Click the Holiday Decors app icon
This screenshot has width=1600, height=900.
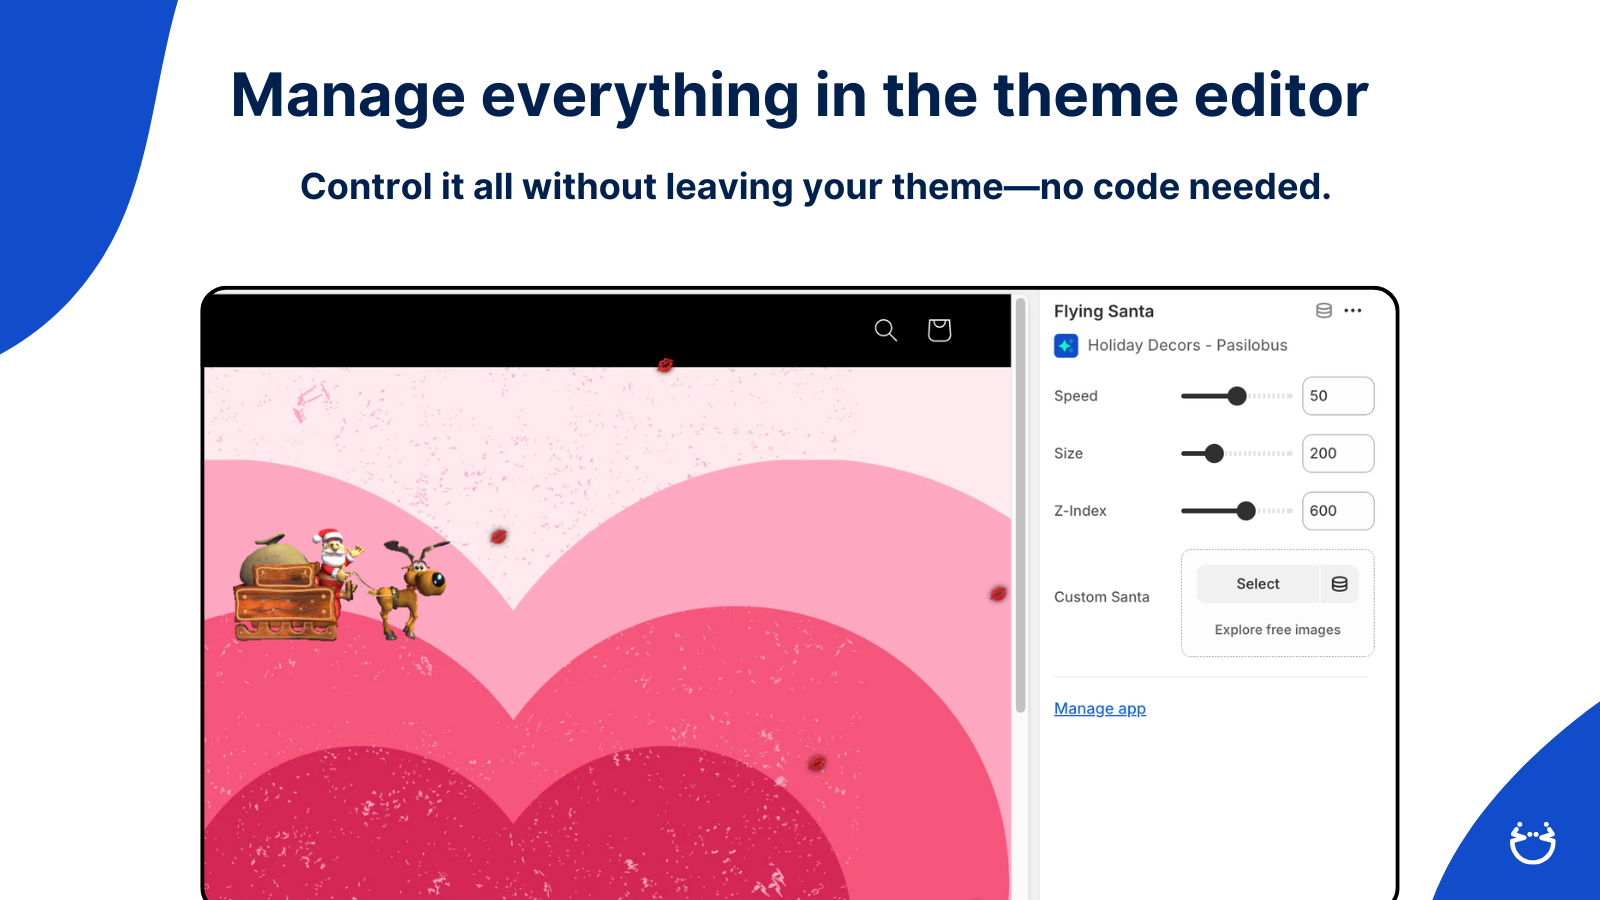pos(1066,345)
